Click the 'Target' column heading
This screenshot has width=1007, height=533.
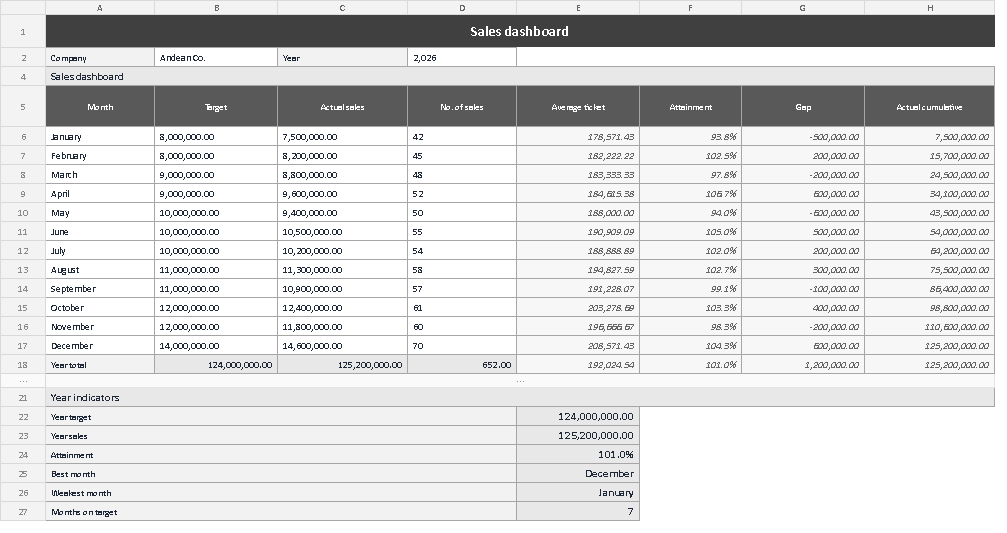(x=216, y=107)
